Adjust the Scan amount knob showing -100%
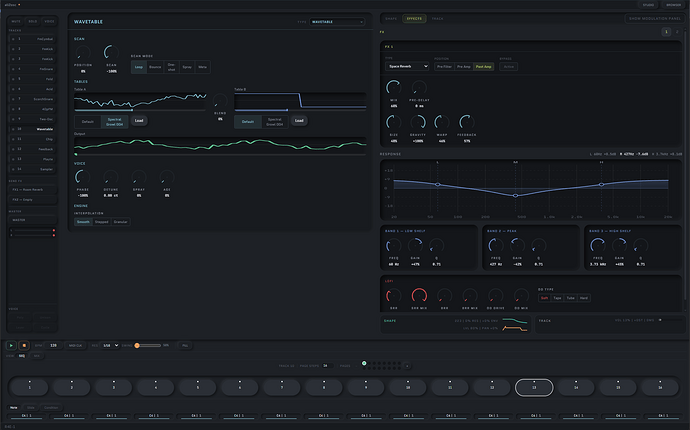Image resolution: width=690 pixels, height=430 pixels. coord(111,53)
